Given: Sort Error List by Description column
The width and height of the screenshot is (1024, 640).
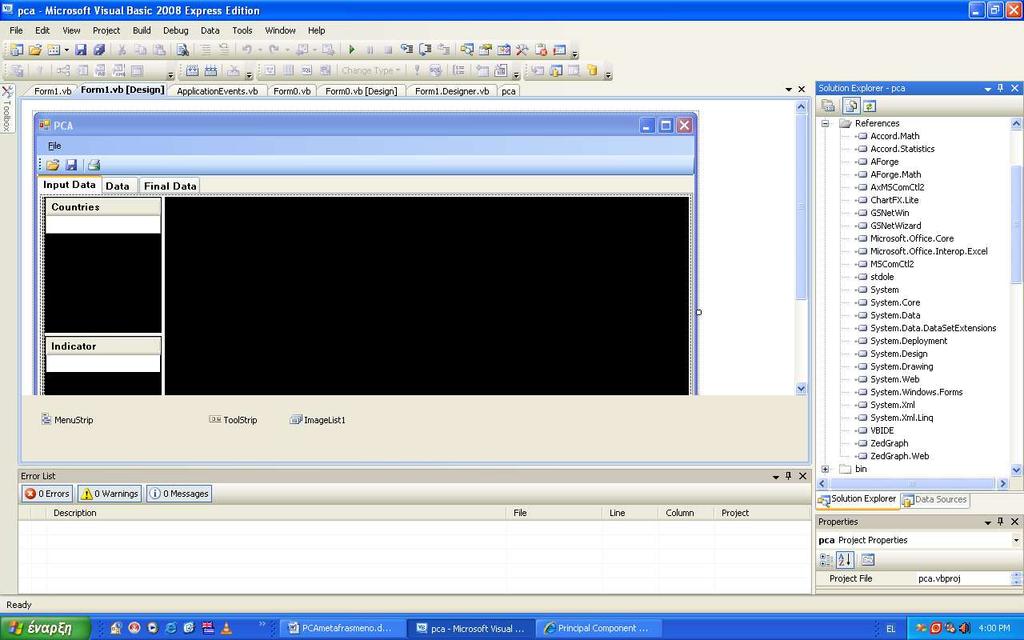Looking at the screenshot, I should pyautogui.click(x=276, y=513).
